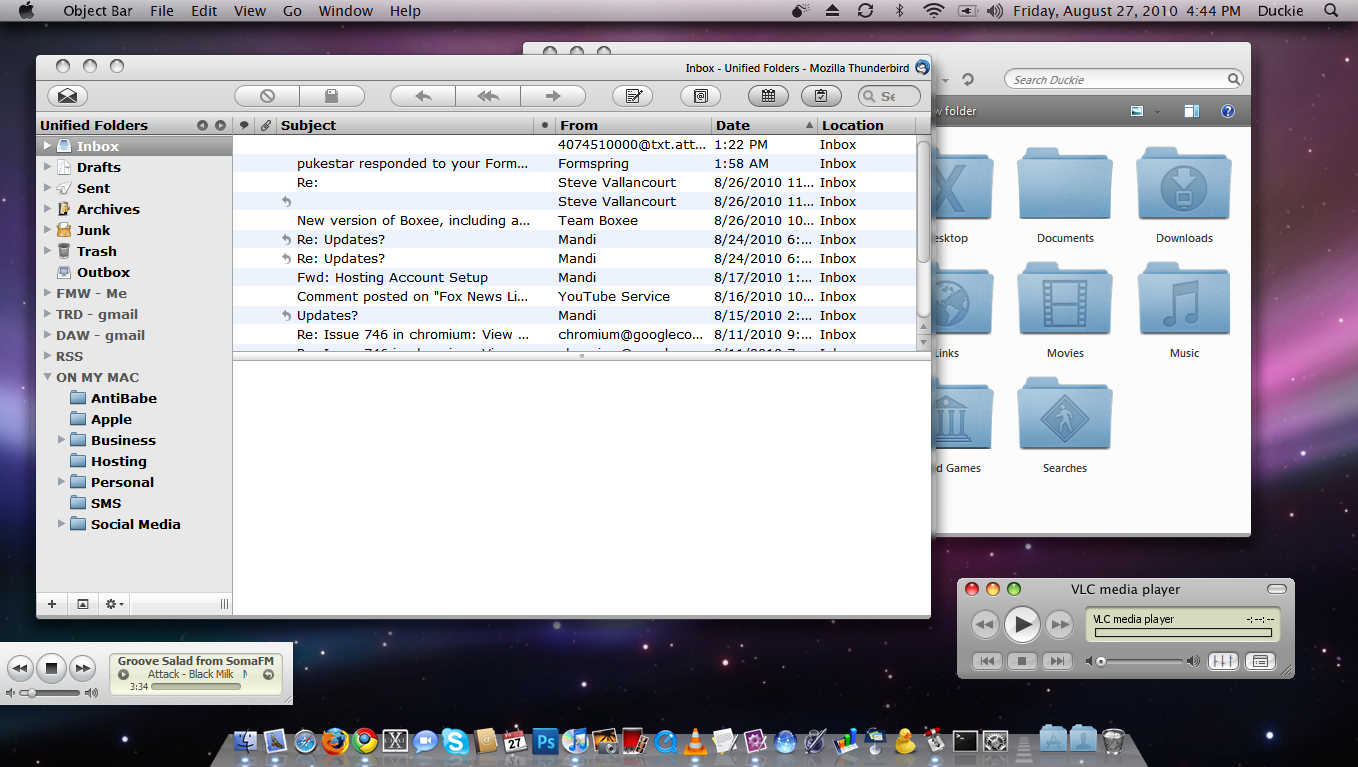Open the Tasks toolbar button in Thunderbird
This screenshot has height=767, width=1358.
click(x=822, y=96)
